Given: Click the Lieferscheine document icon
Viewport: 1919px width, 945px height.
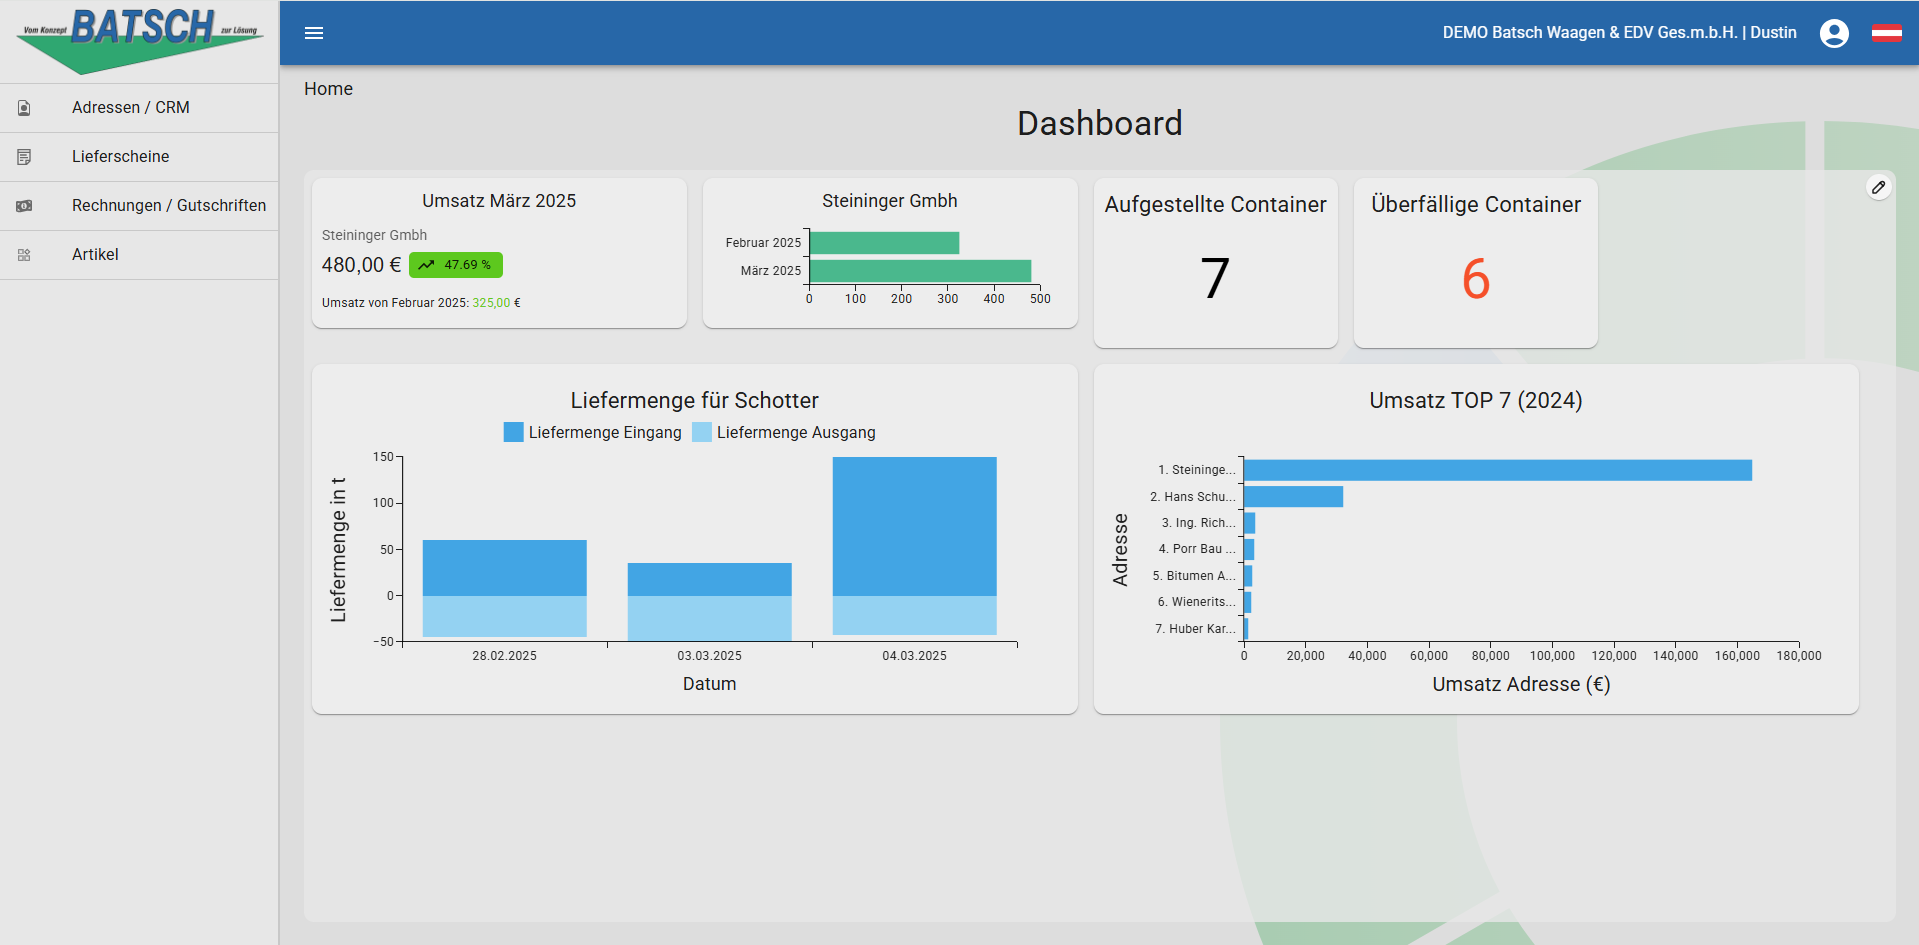Looking at the screenshot, I should [x=25, y=157].
